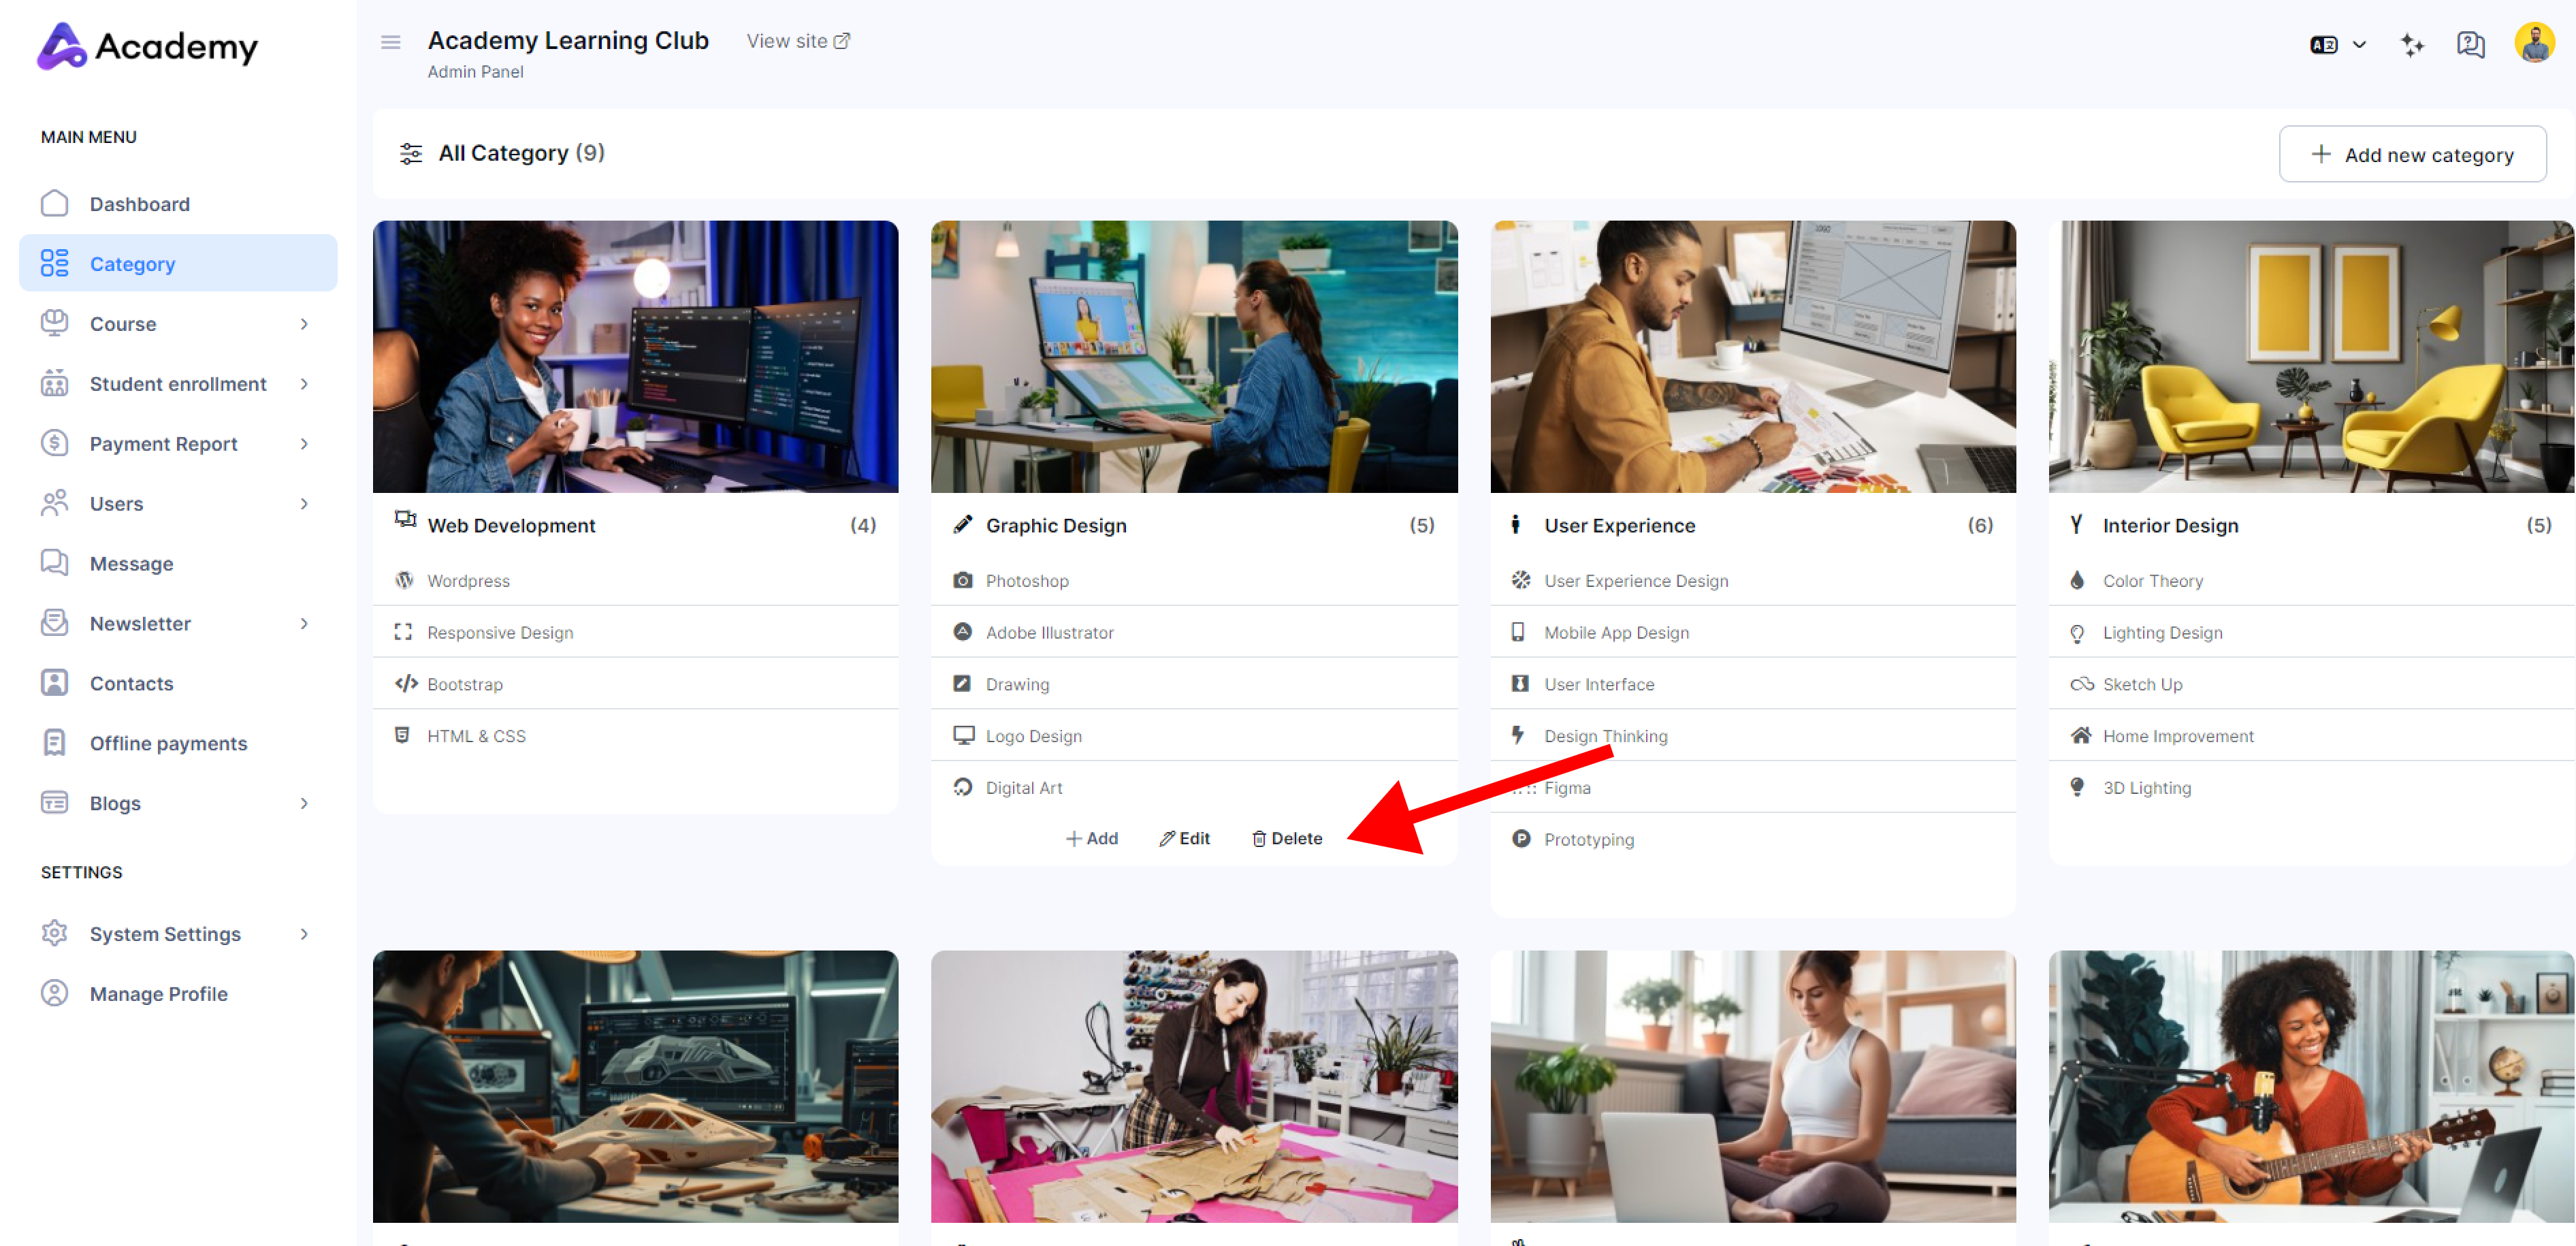Click the help chat icon in header
The height and width of the screenshot is (1246, 2576).
click(2469, 44)
